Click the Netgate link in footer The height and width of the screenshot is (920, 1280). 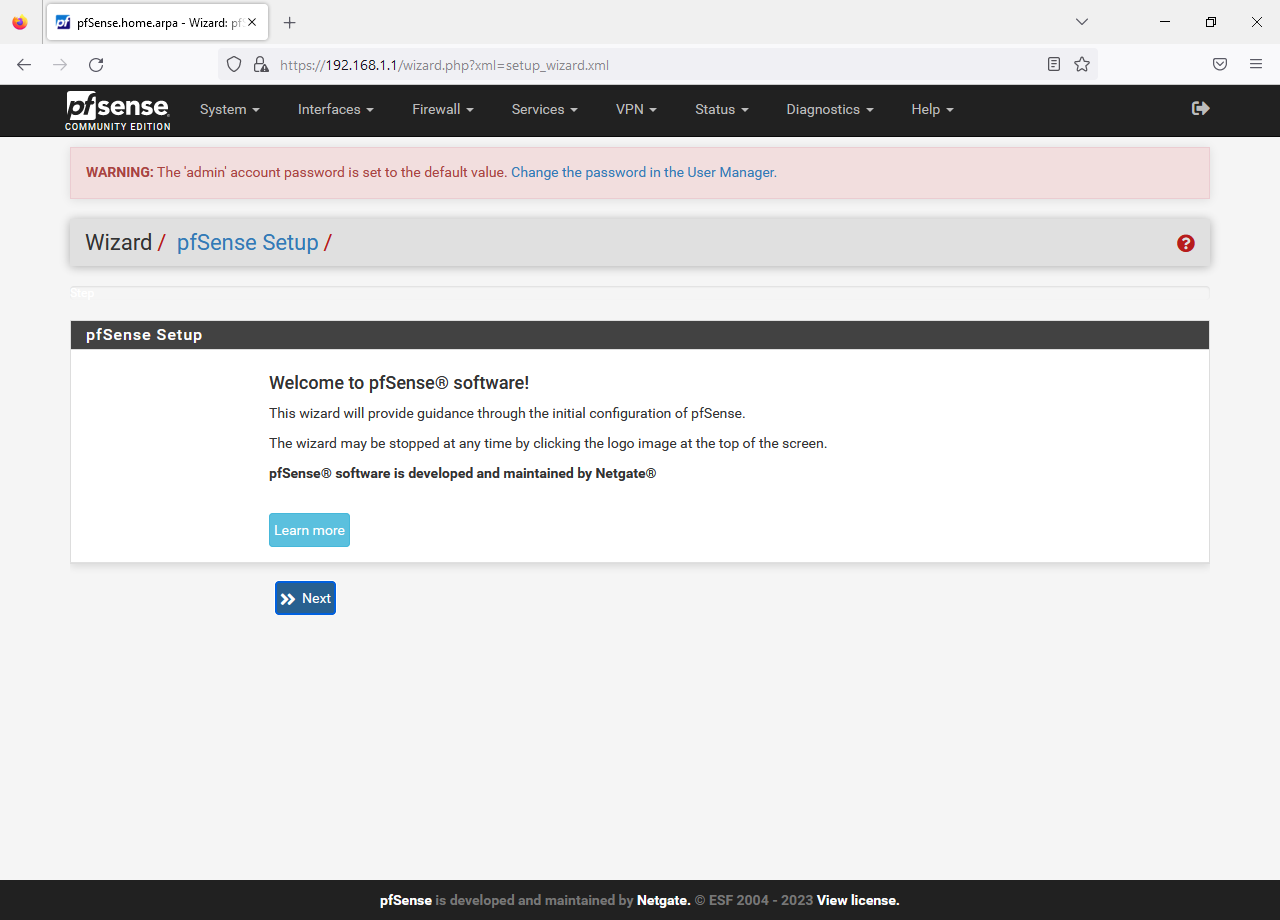(663, 900)
